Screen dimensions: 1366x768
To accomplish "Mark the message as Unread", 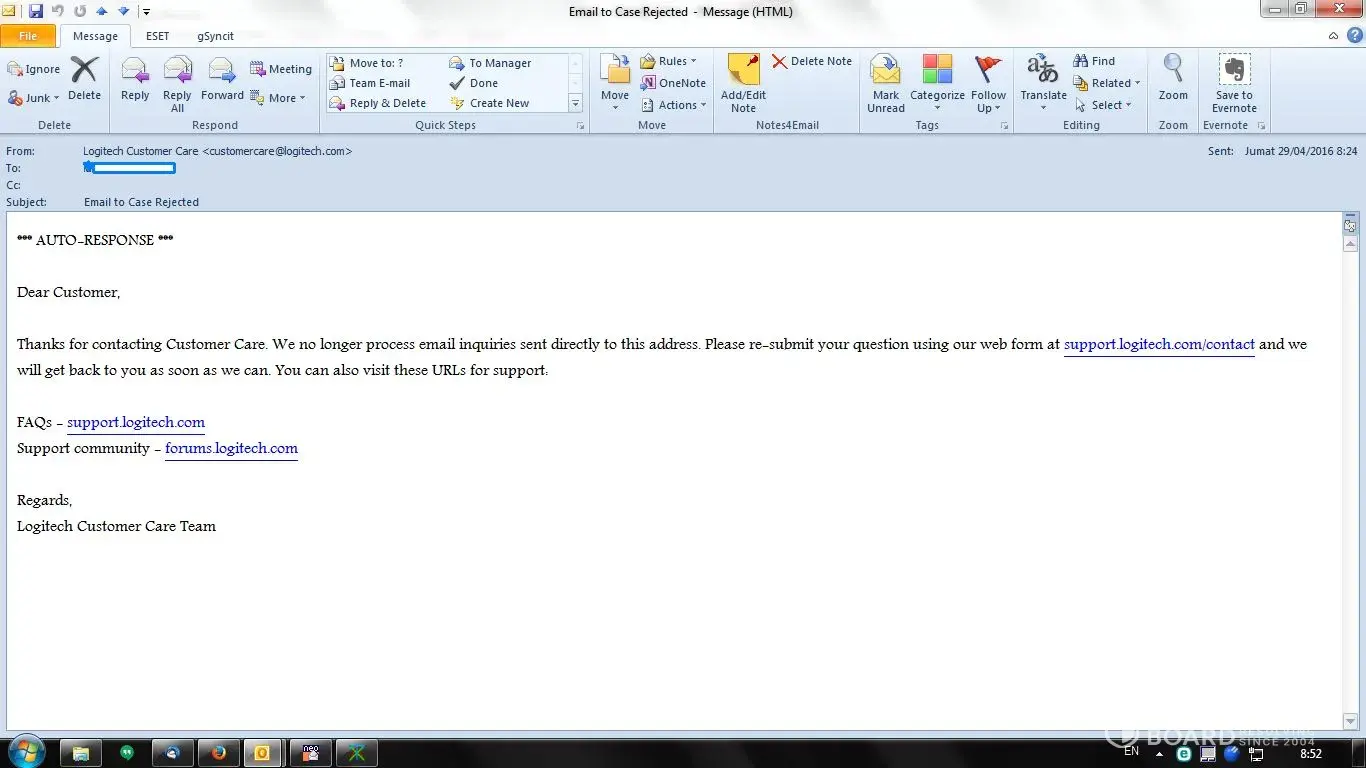I will [x=885, y=83].
